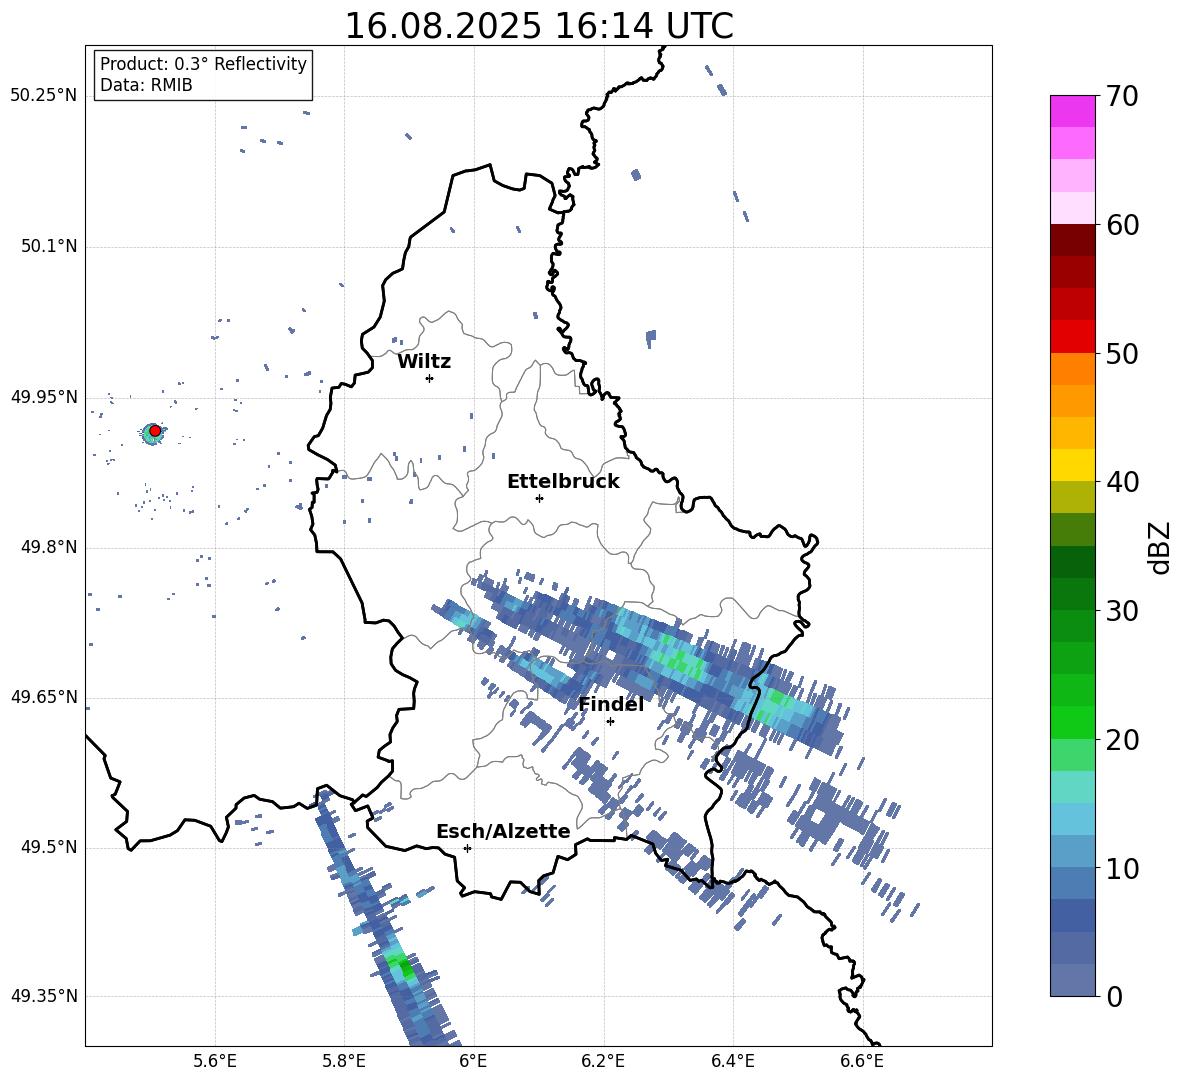Click the 5.8°E longitude label
1184x1081 pixels.
344,1061
